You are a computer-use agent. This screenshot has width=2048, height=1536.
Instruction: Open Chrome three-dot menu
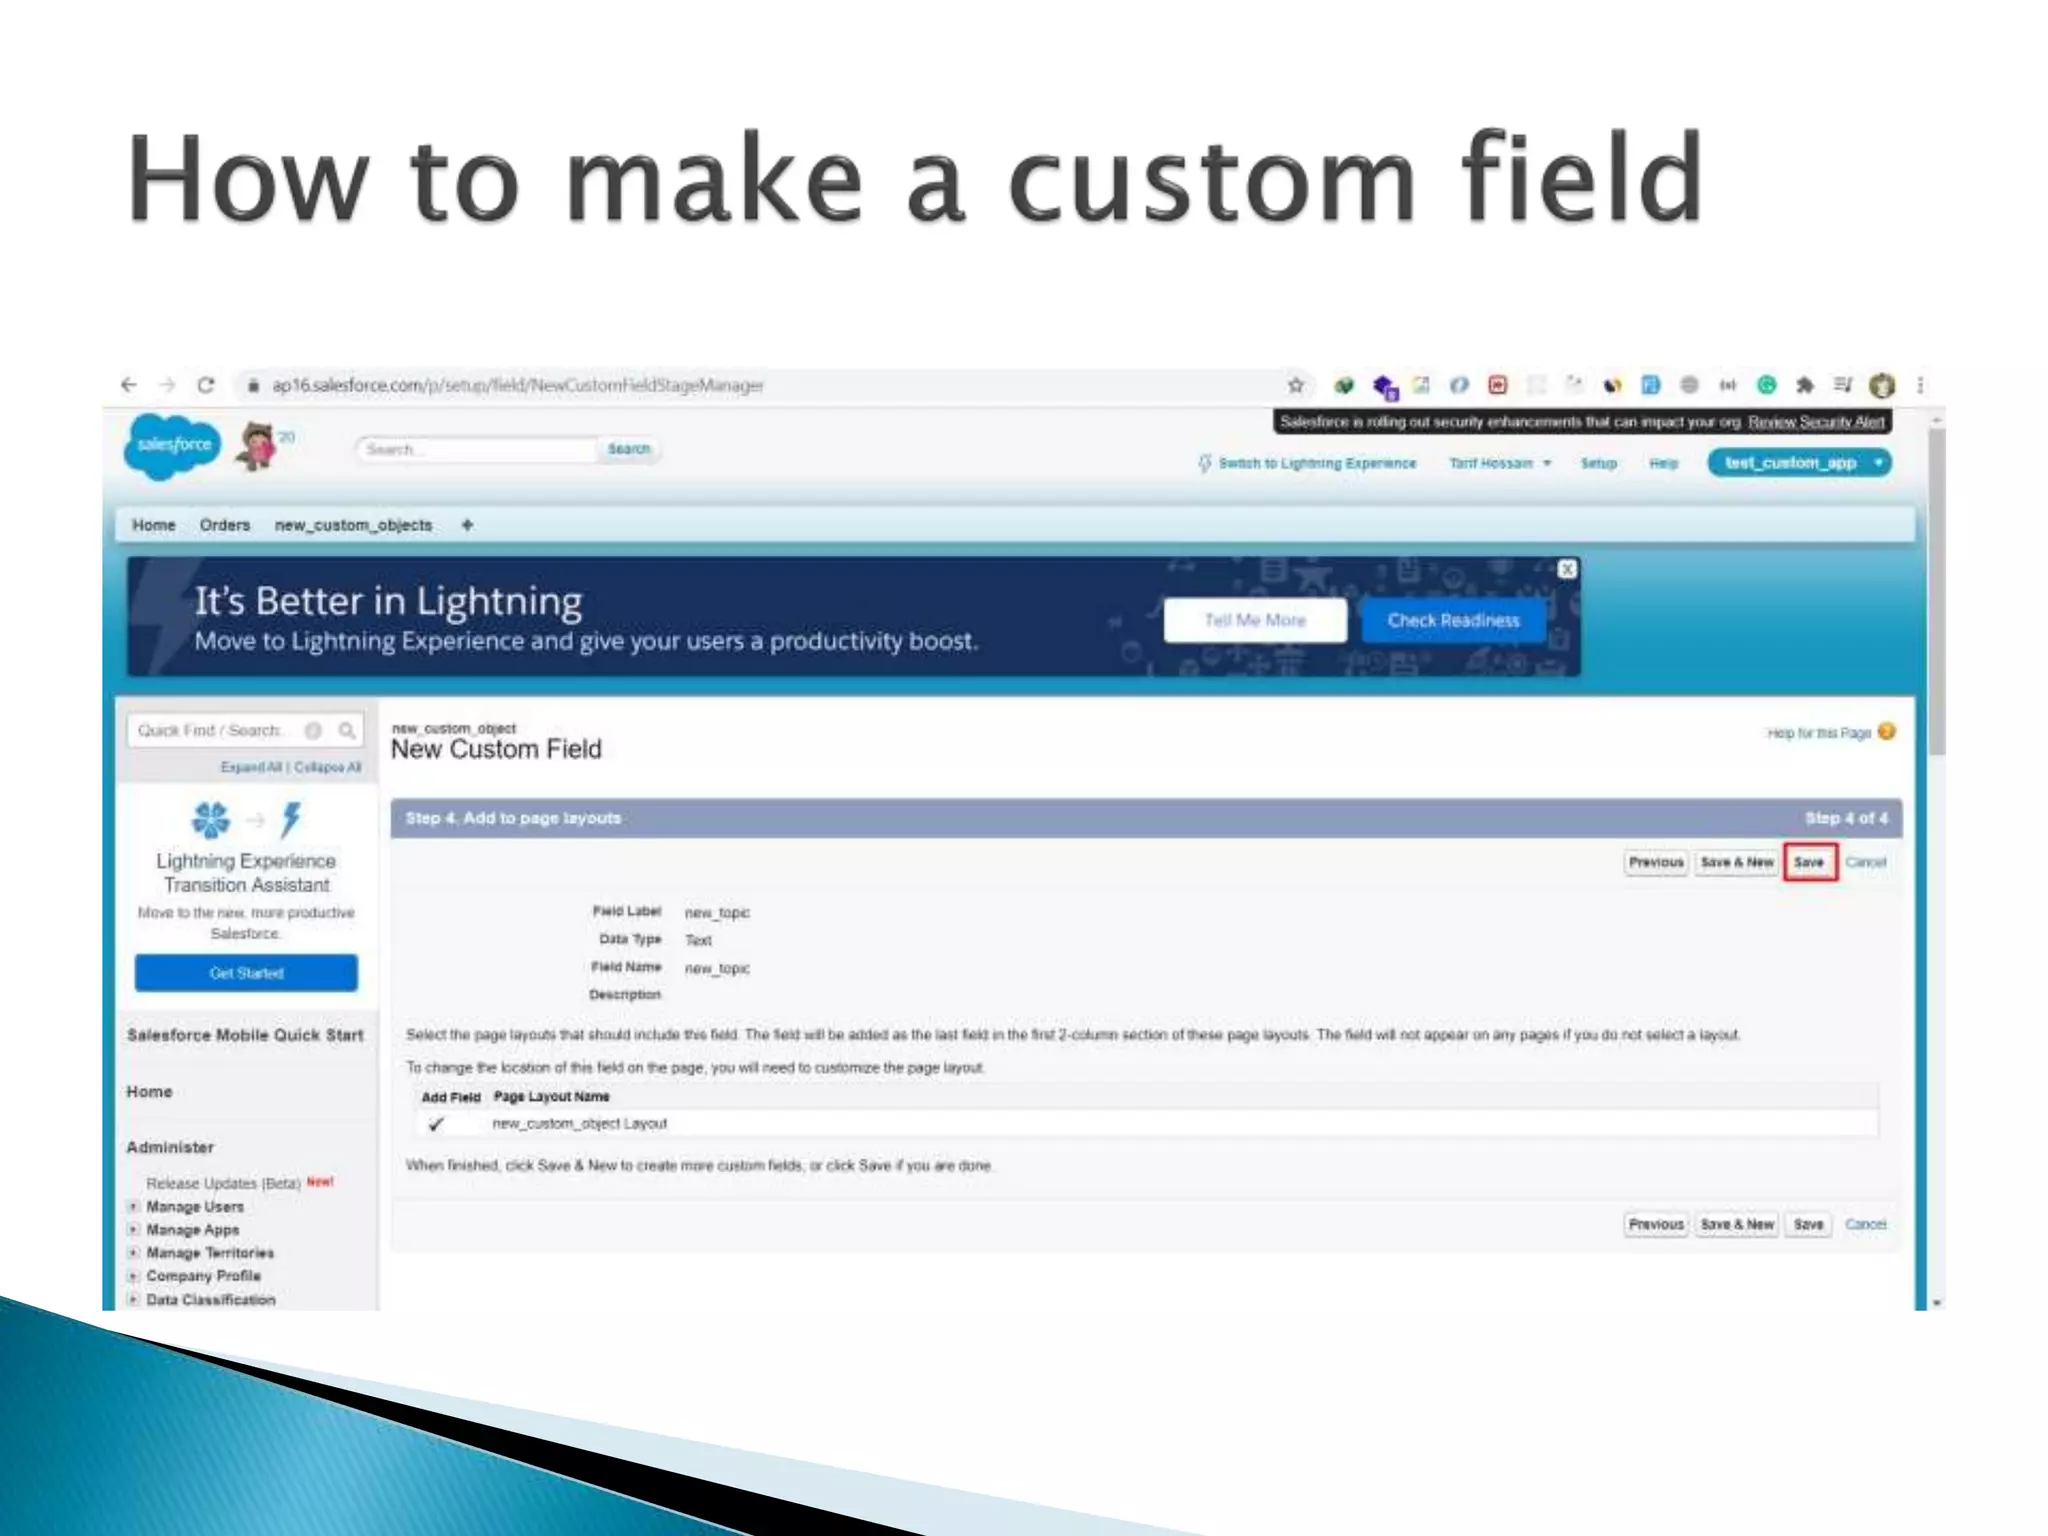[x=1920, y=385]
